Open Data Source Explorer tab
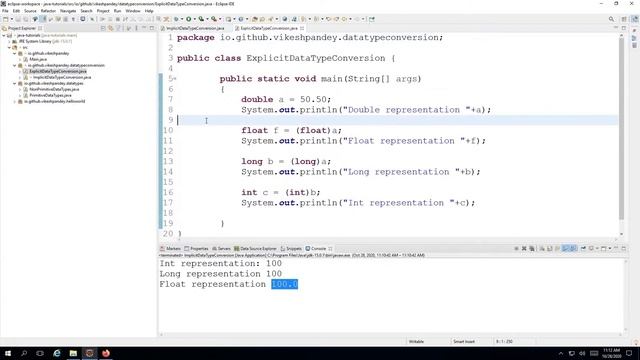Screen dimensions: 640x360 (x=255, y=249)
